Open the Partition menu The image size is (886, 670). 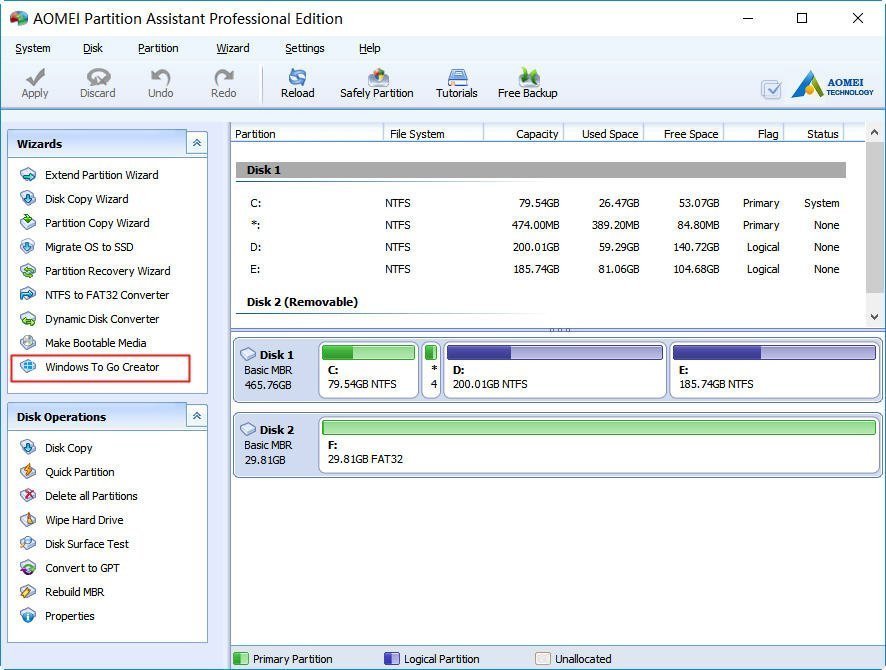pyautogui.click(x=158, y=48)
